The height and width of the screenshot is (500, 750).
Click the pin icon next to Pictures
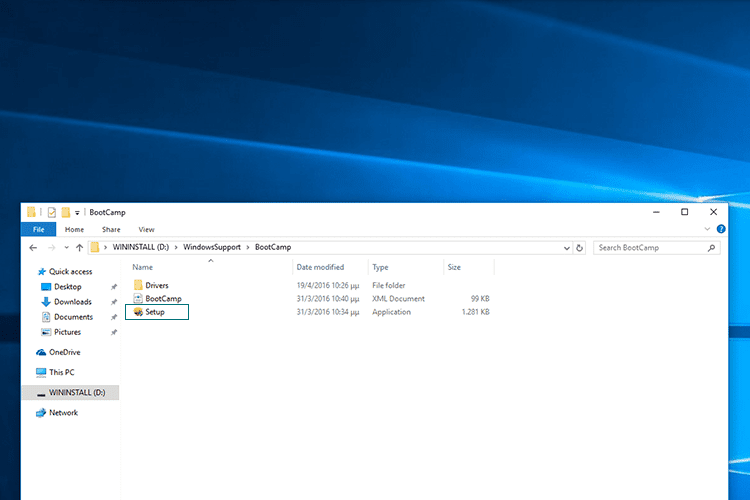click(114, 332)
